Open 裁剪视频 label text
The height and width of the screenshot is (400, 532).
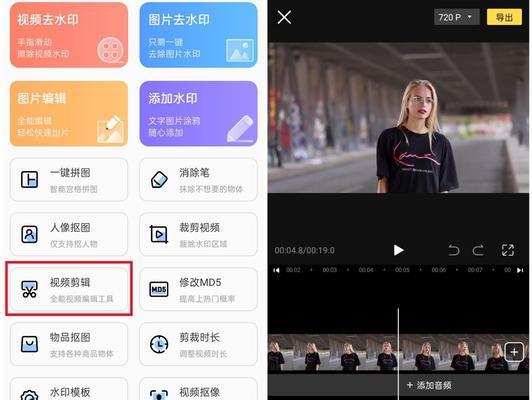pos(200,227)
